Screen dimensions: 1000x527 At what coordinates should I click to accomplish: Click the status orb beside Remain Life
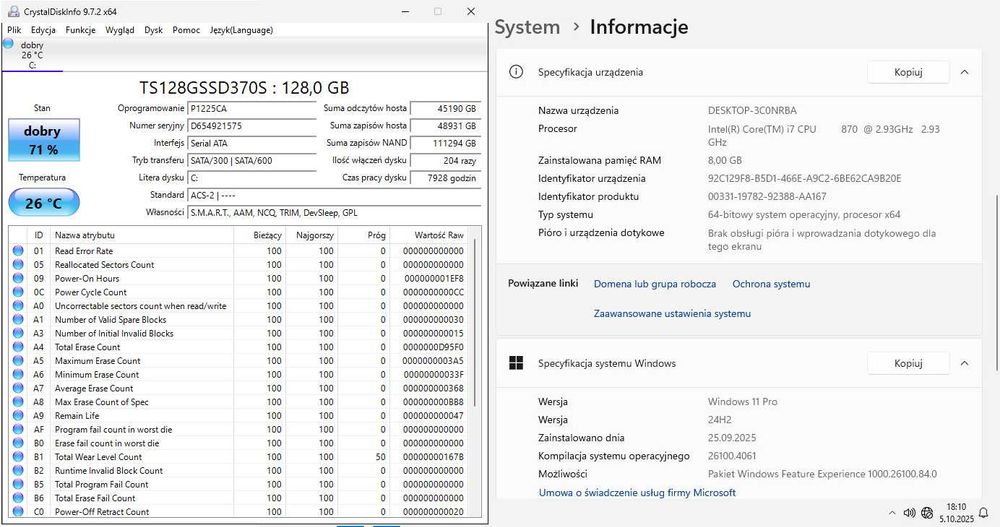click(17, 415)
